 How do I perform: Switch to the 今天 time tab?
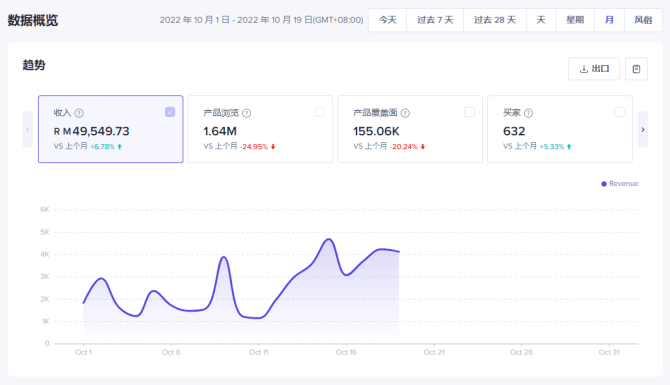point(388,20)
